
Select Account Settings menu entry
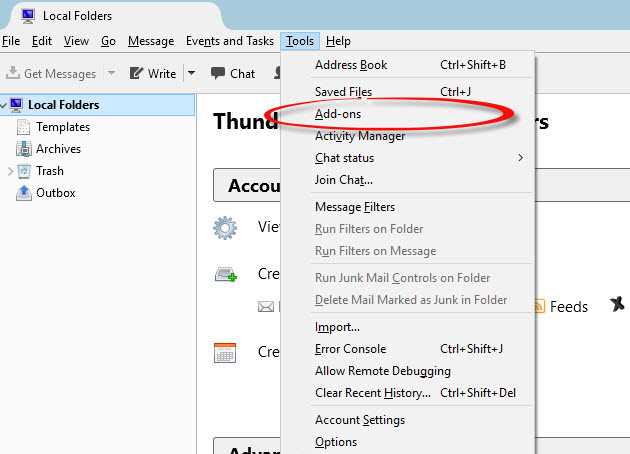pos(360,420)
